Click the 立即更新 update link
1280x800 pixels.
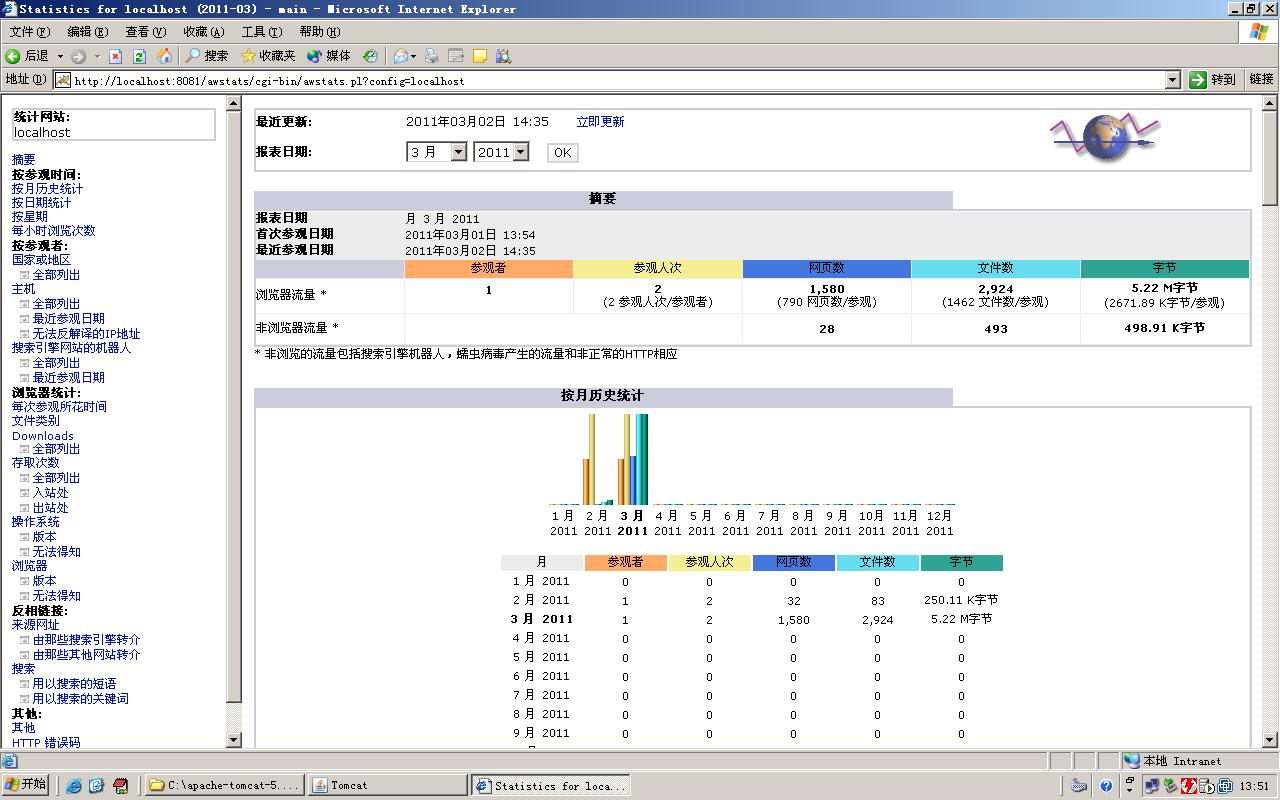[600, 121]
